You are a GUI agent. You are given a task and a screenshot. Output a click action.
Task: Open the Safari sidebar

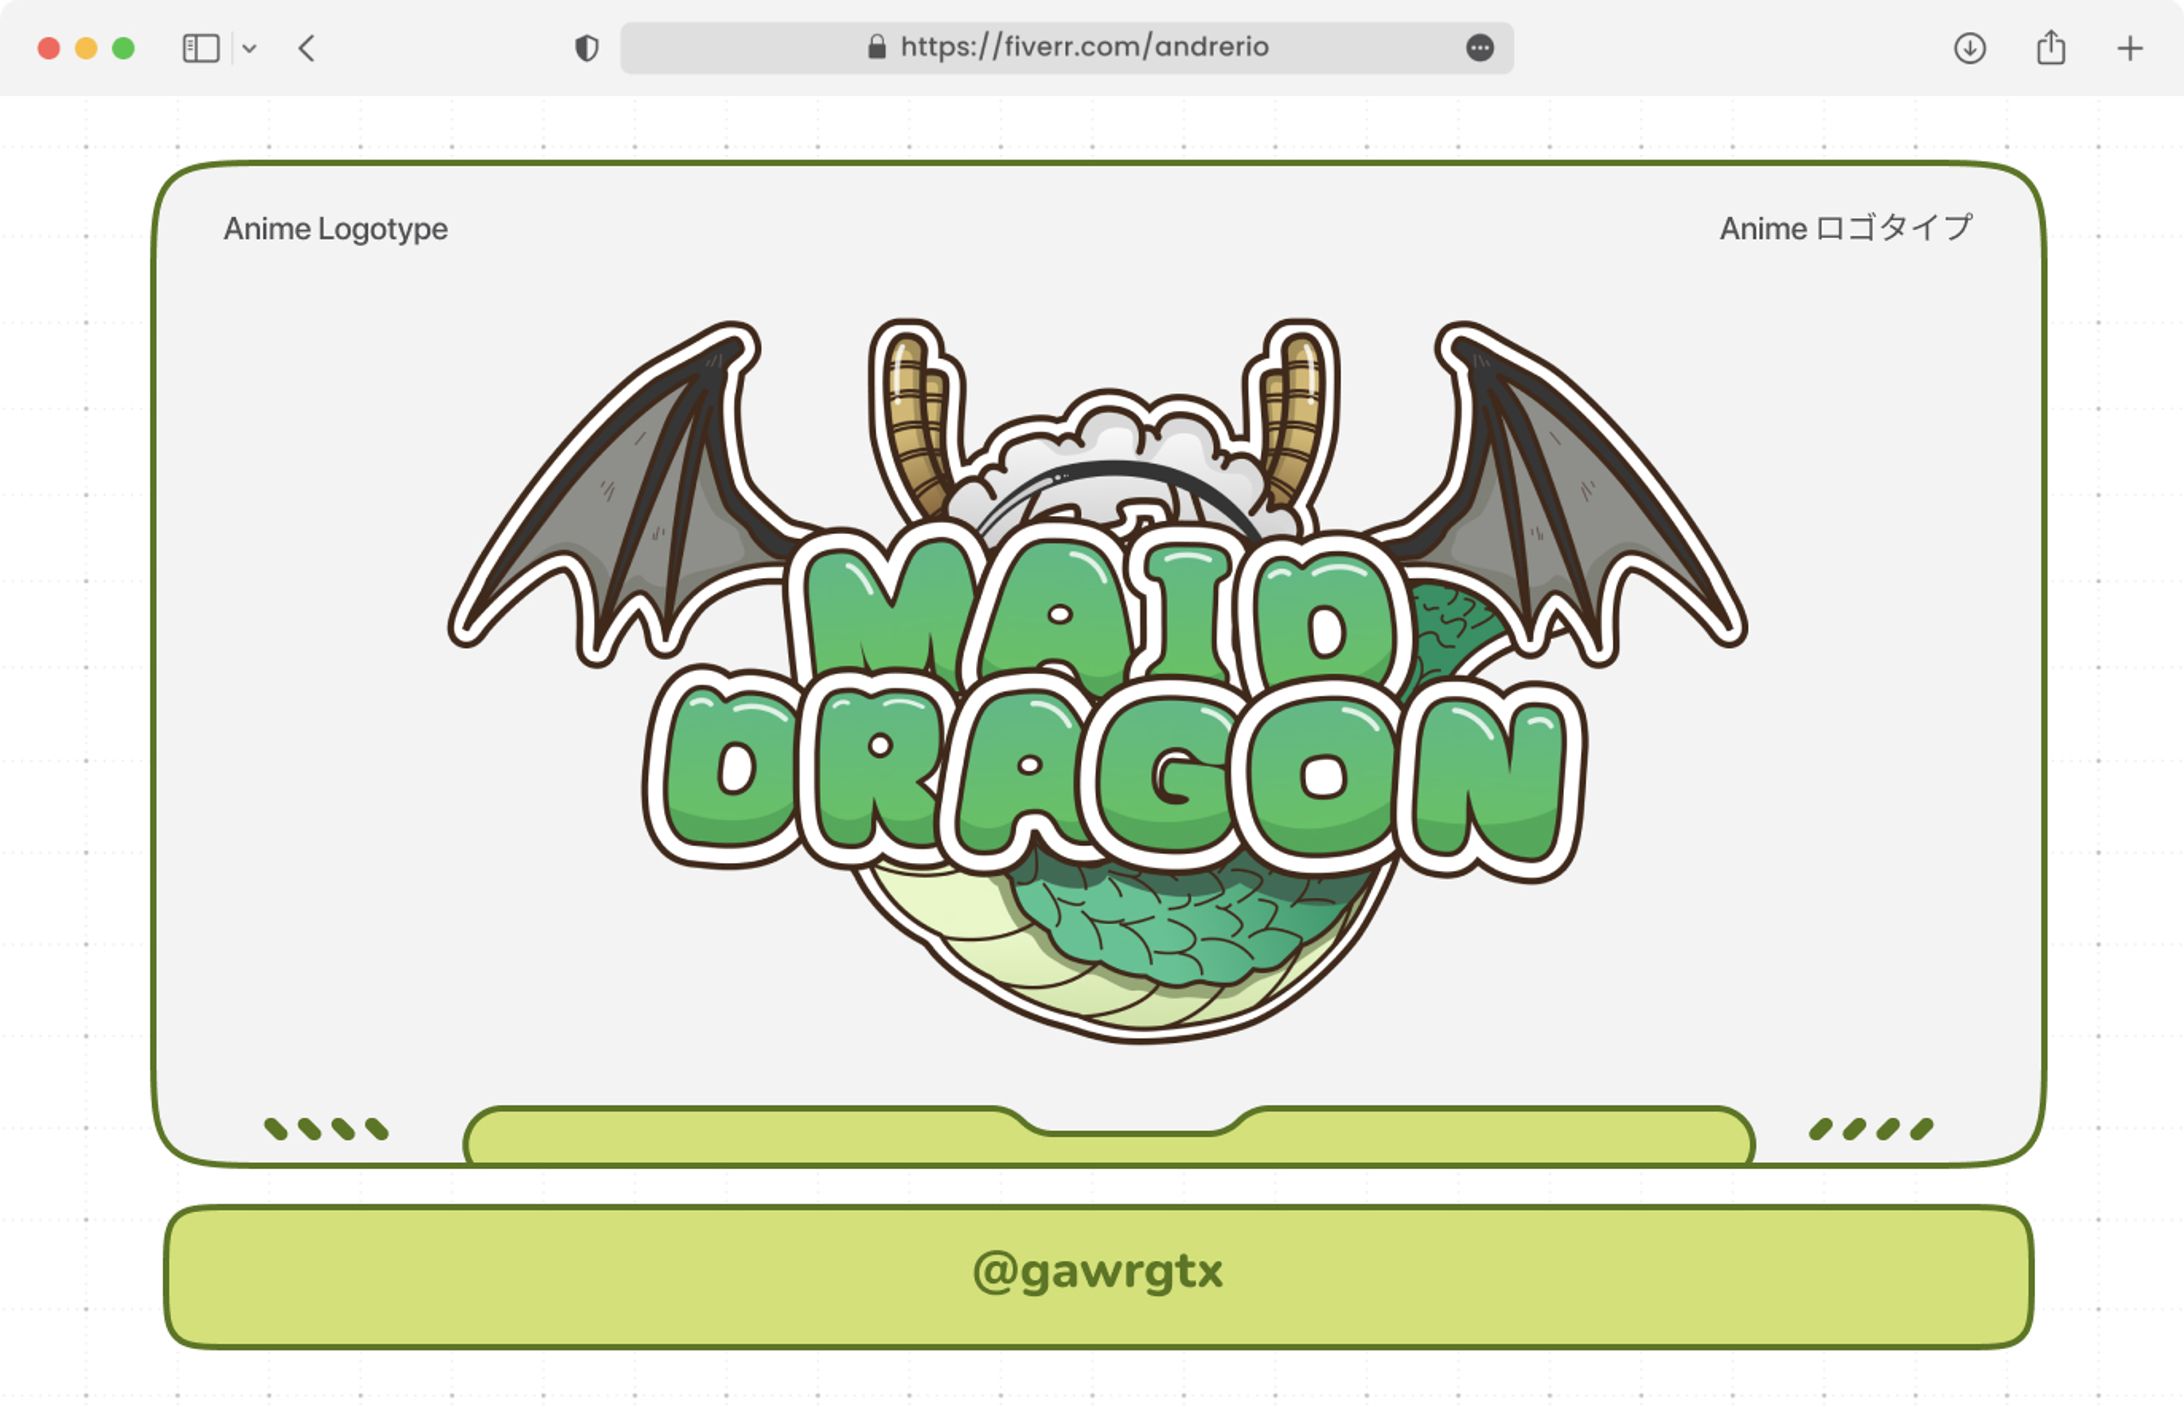tap(201, 47)
